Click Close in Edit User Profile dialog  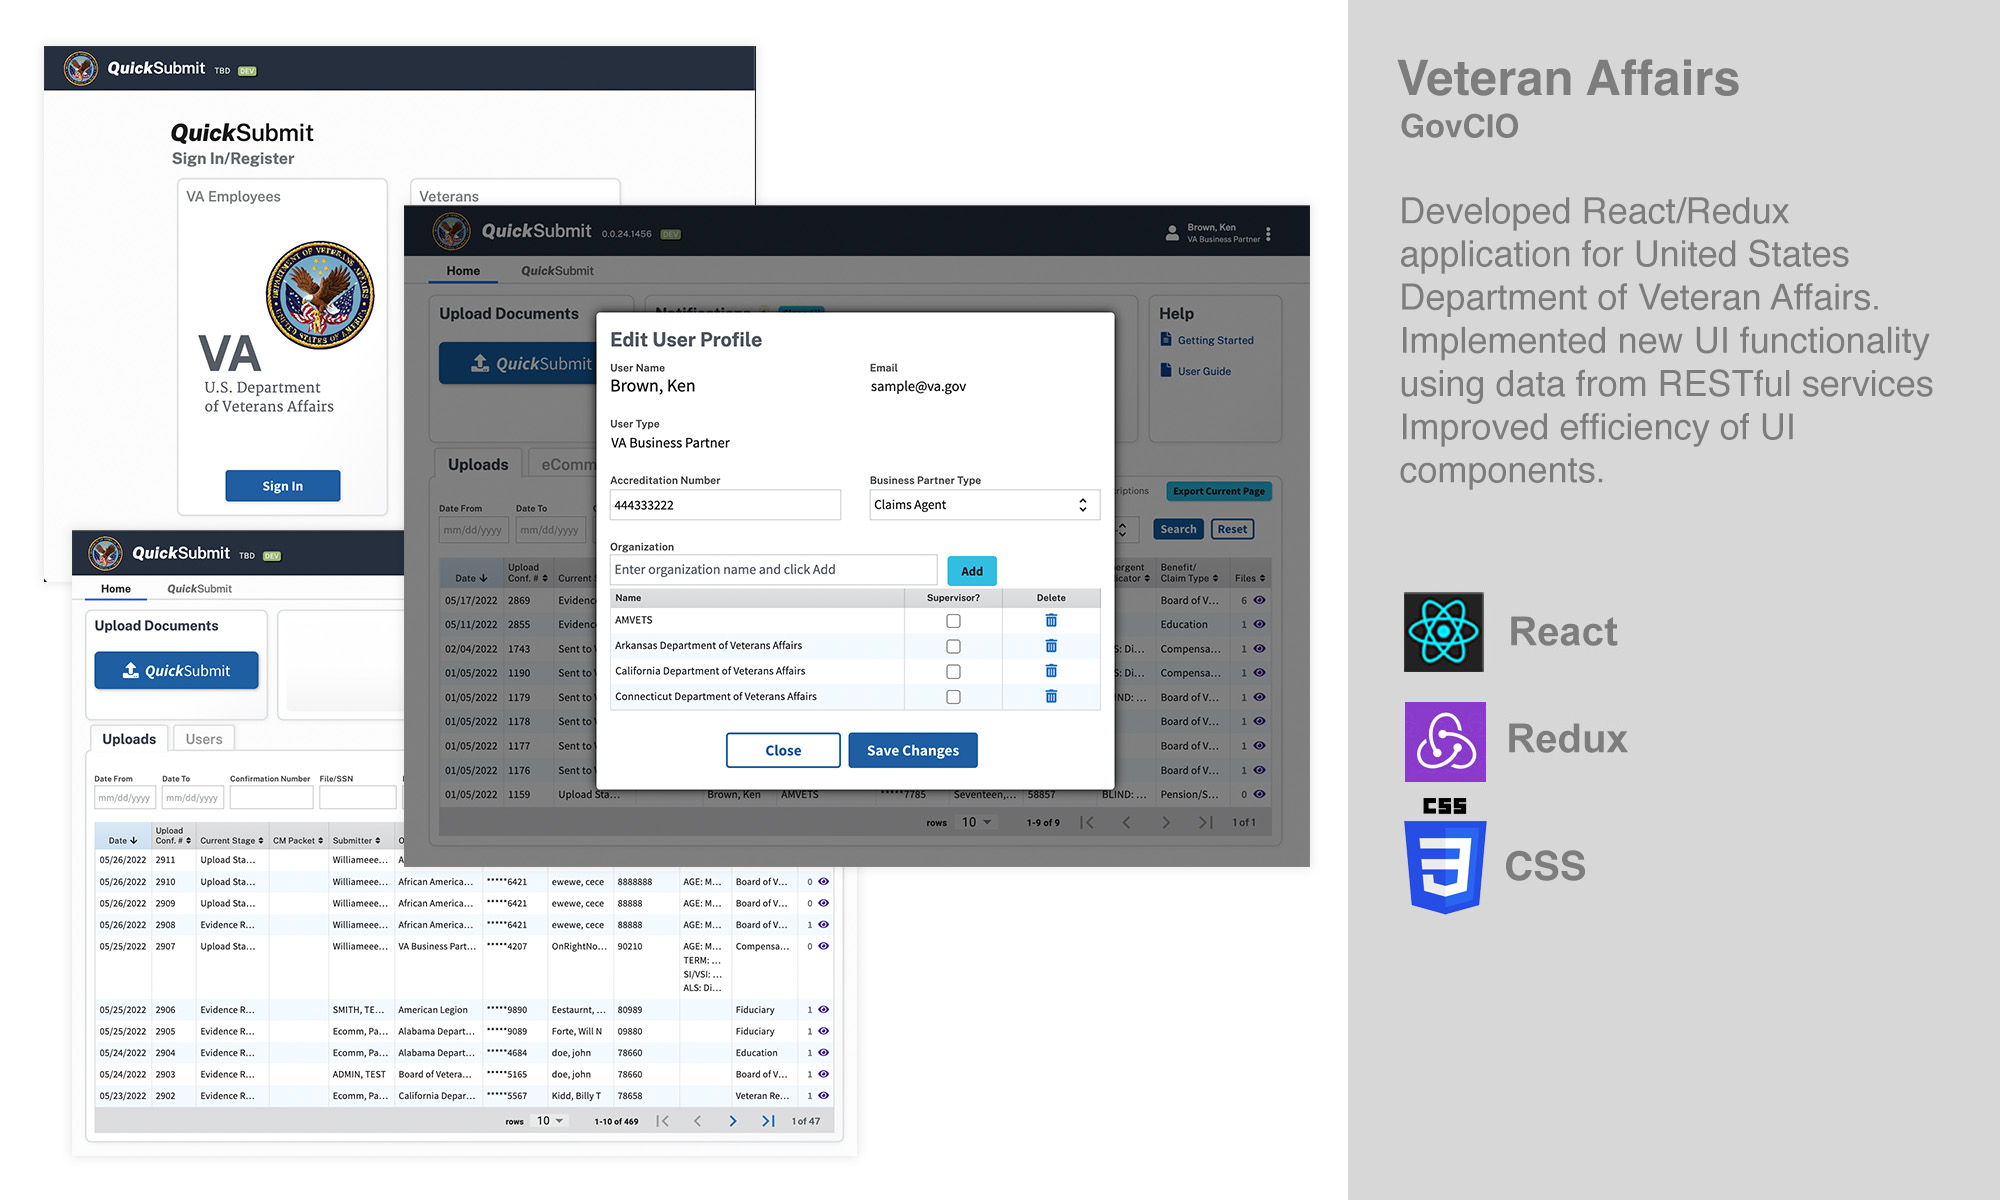click(x=783, y=750)
